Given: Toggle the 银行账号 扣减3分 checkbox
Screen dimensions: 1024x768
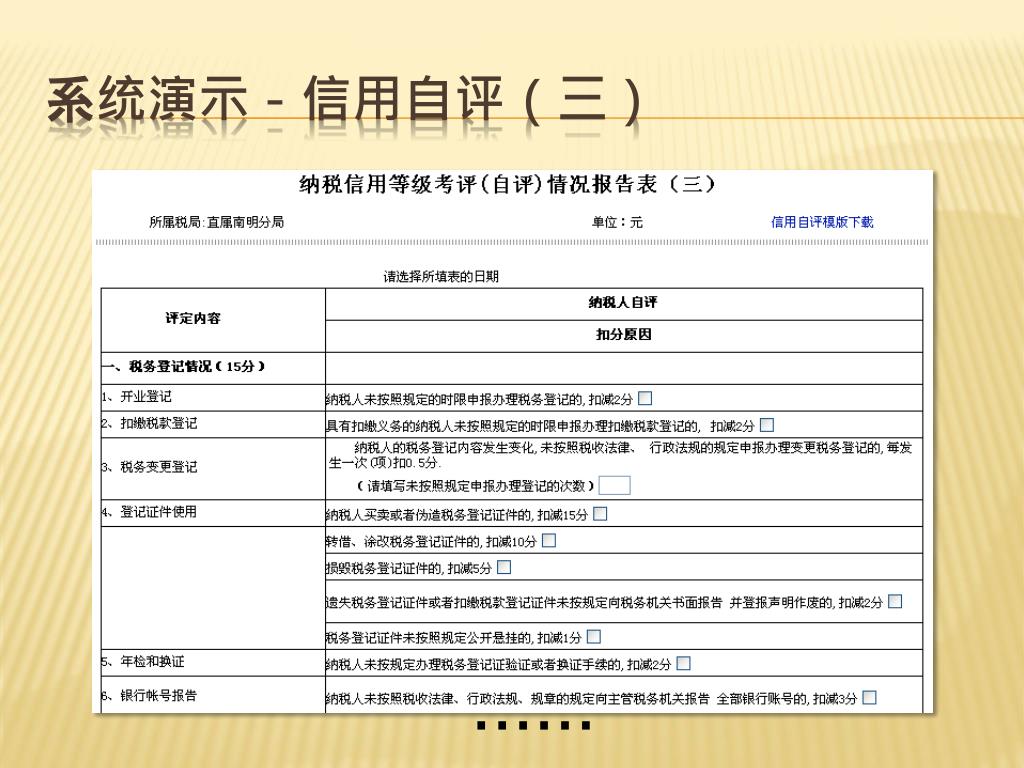Looking at the screenshot, I should (869, 697).
